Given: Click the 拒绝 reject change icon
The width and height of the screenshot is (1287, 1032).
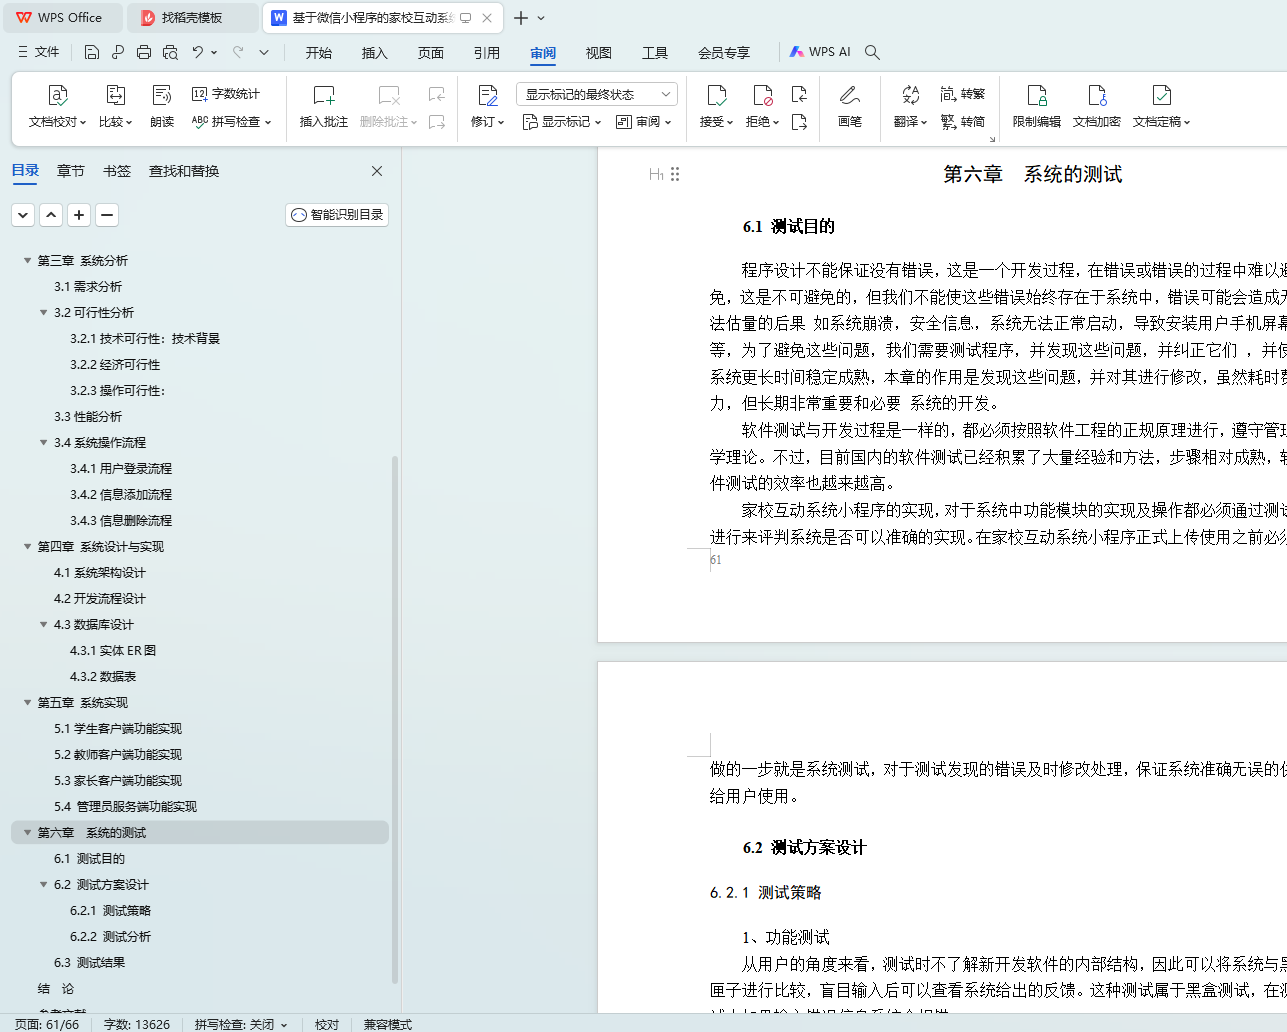Looking at the screenshot, I should (762, 95).
